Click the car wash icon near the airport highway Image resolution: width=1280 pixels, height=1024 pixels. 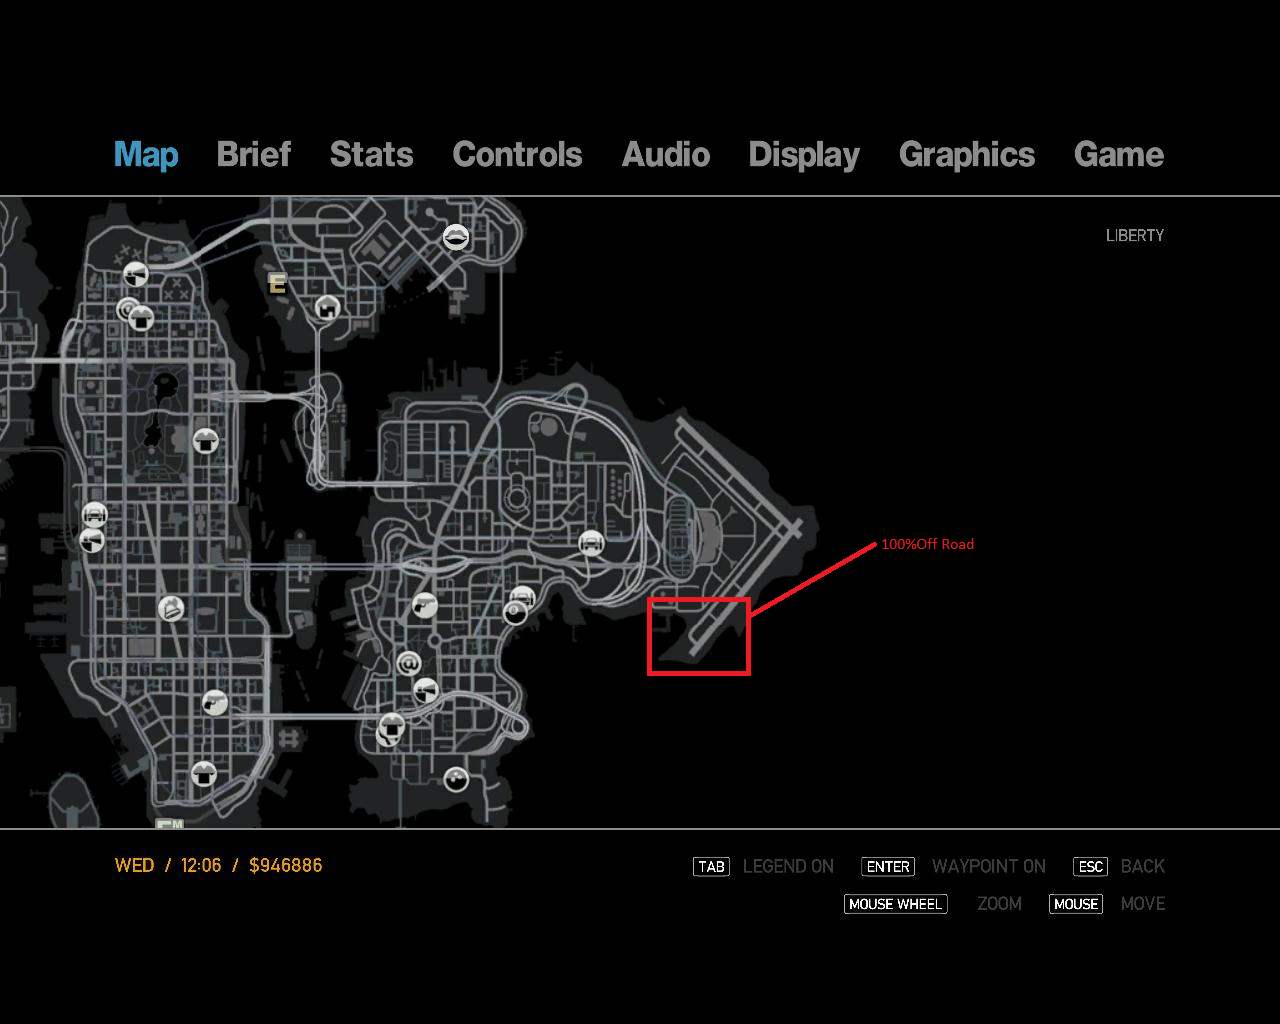click(592, 543)
